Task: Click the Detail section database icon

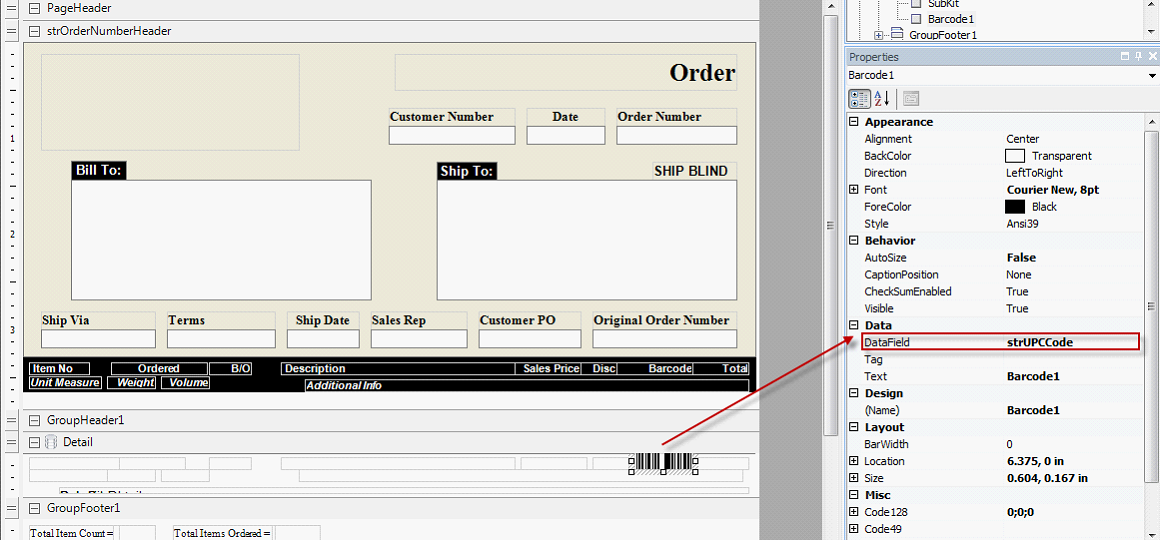Action: click(x=51, y=443)
